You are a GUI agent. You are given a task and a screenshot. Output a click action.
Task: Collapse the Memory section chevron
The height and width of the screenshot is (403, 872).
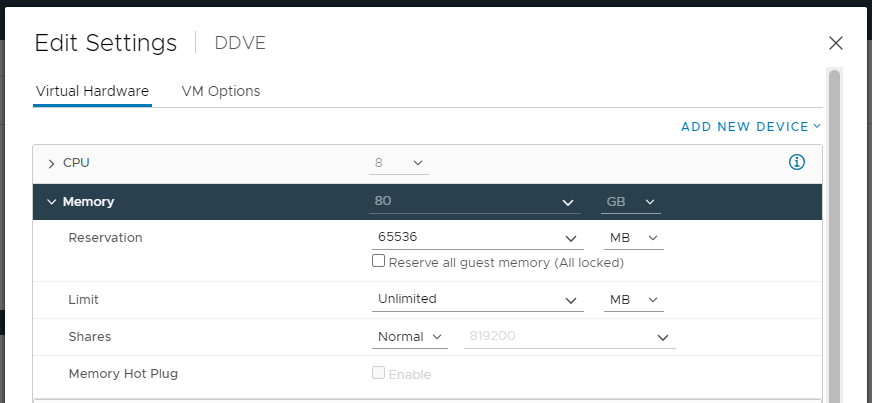pos(51,202)
